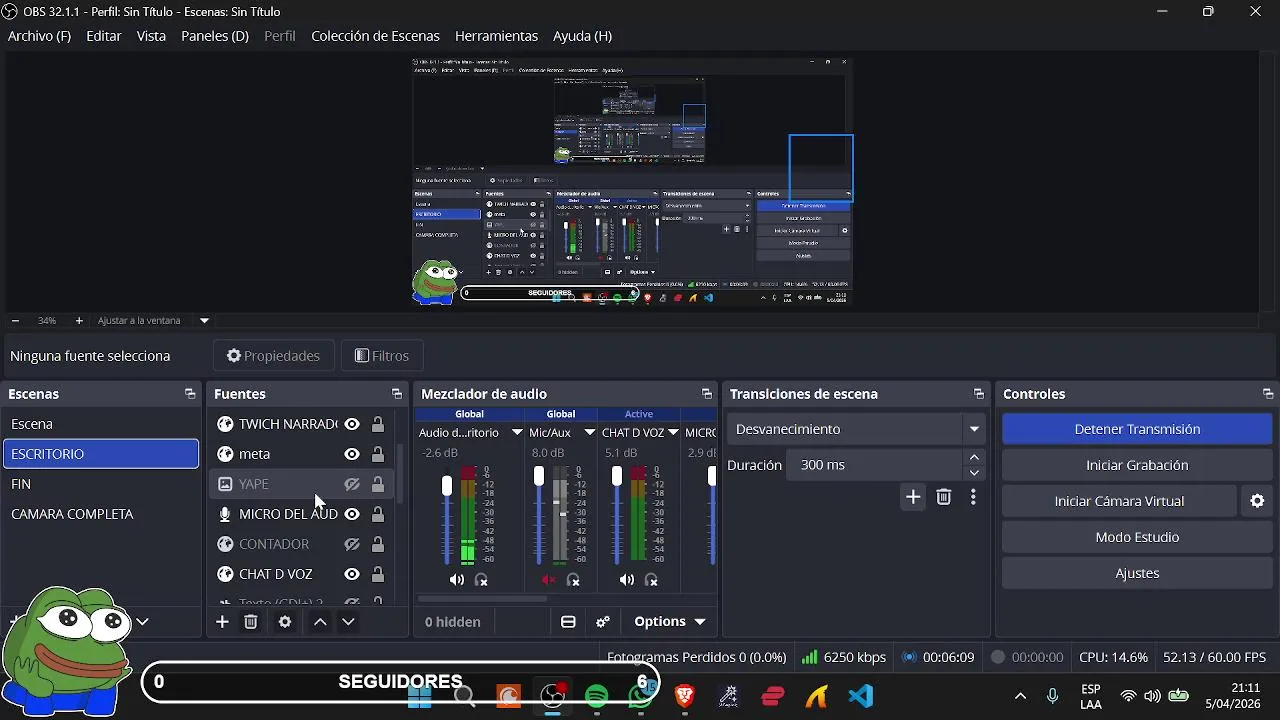Screen dimensions: 1280x720
Task: Open the Vista menu
Action: point(151,36)
